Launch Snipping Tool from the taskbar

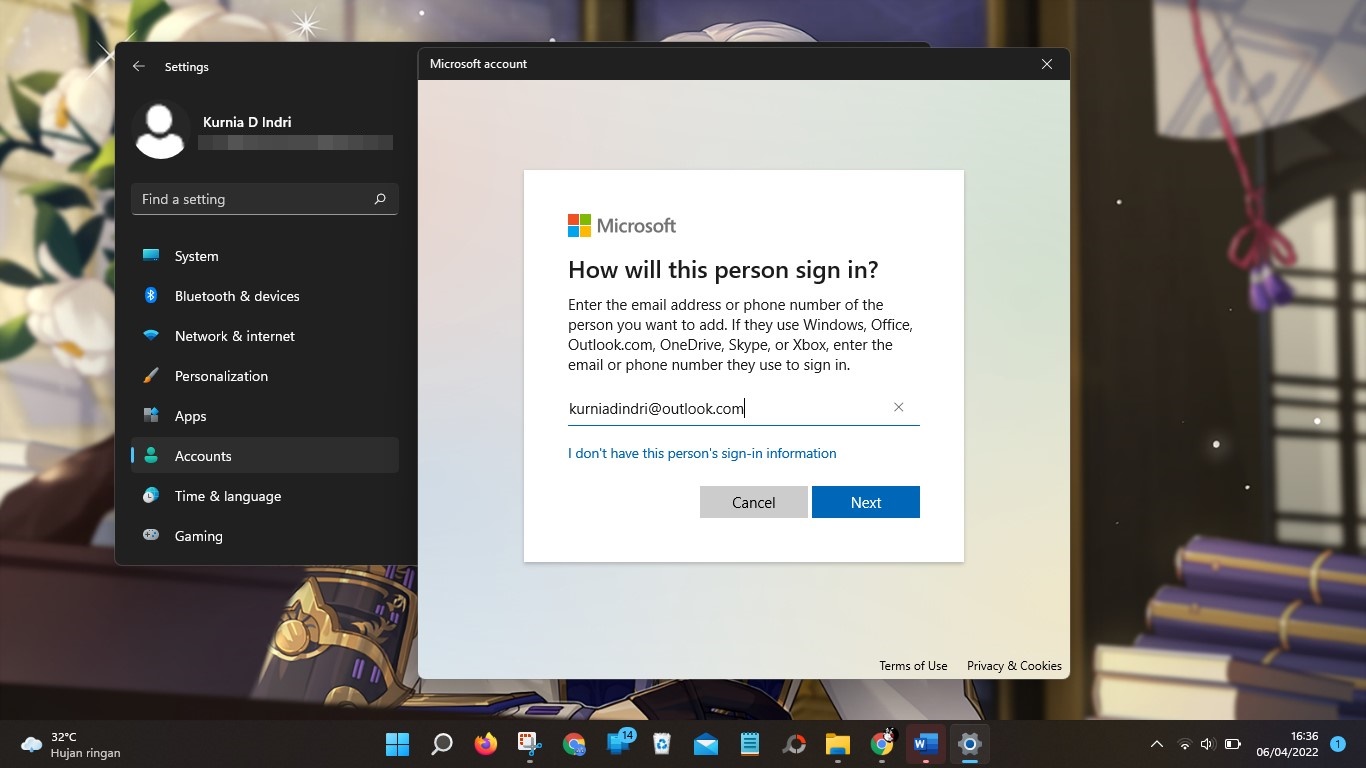pos(529,744)
